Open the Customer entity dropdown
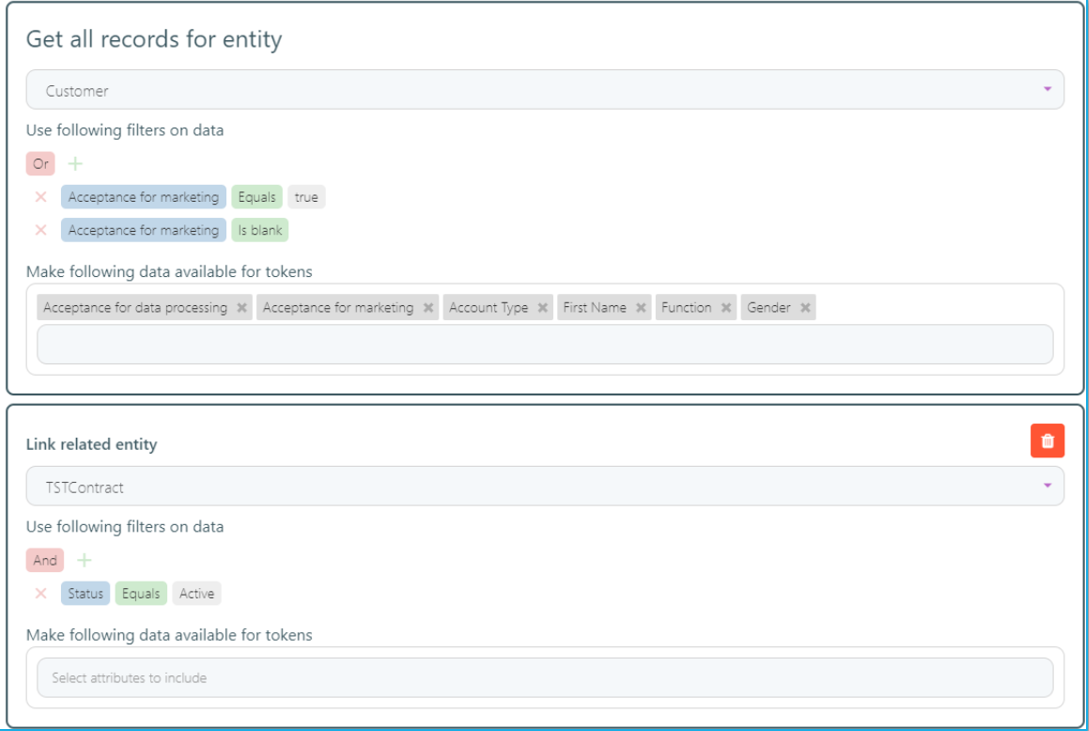Viewport: 1089px width, 731px height. coord(544,90)
